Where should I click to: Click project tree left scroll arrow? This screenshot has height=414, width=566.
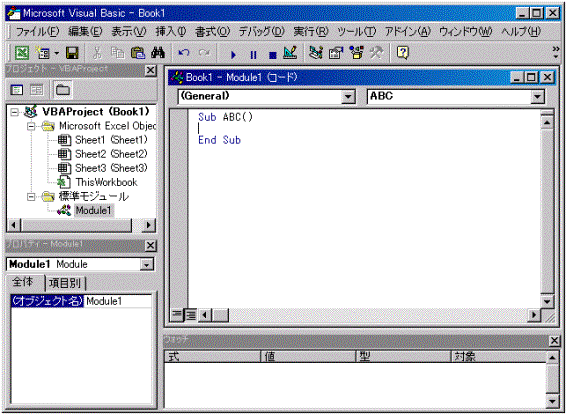(x=14, y=225)
